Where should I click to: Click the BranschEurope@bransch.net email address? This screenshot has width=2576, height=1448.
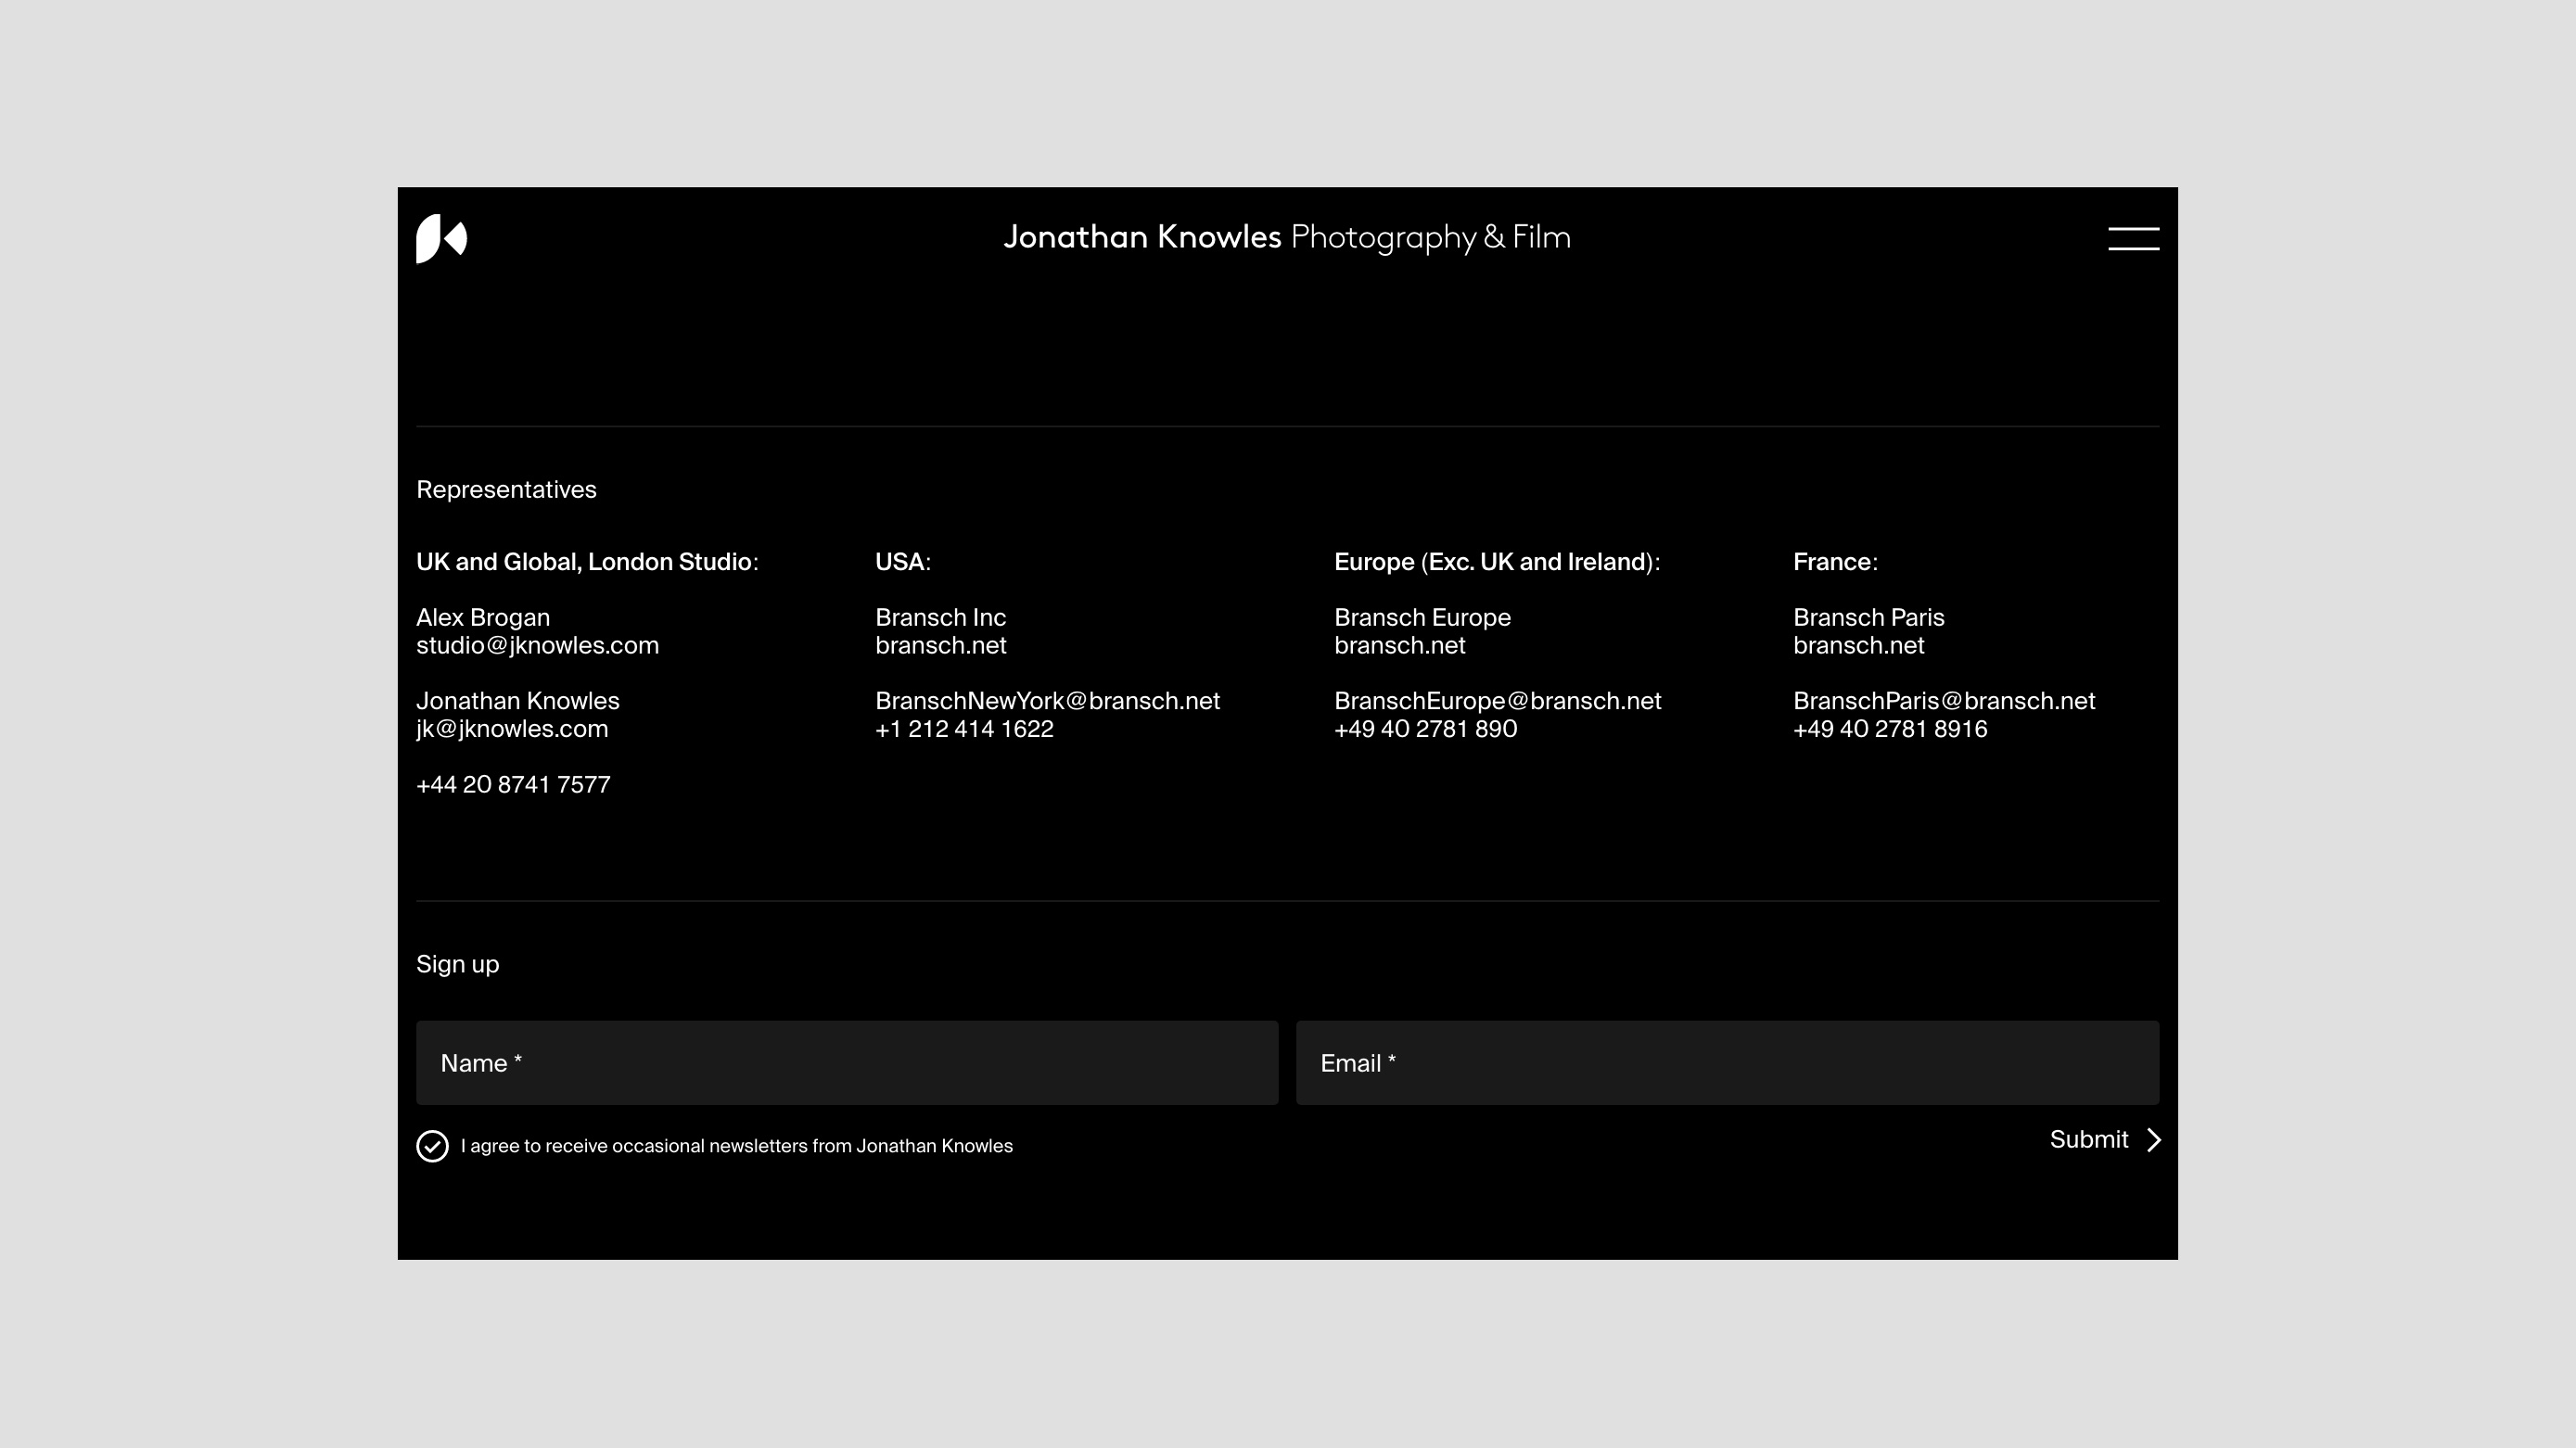(1496, 700)
